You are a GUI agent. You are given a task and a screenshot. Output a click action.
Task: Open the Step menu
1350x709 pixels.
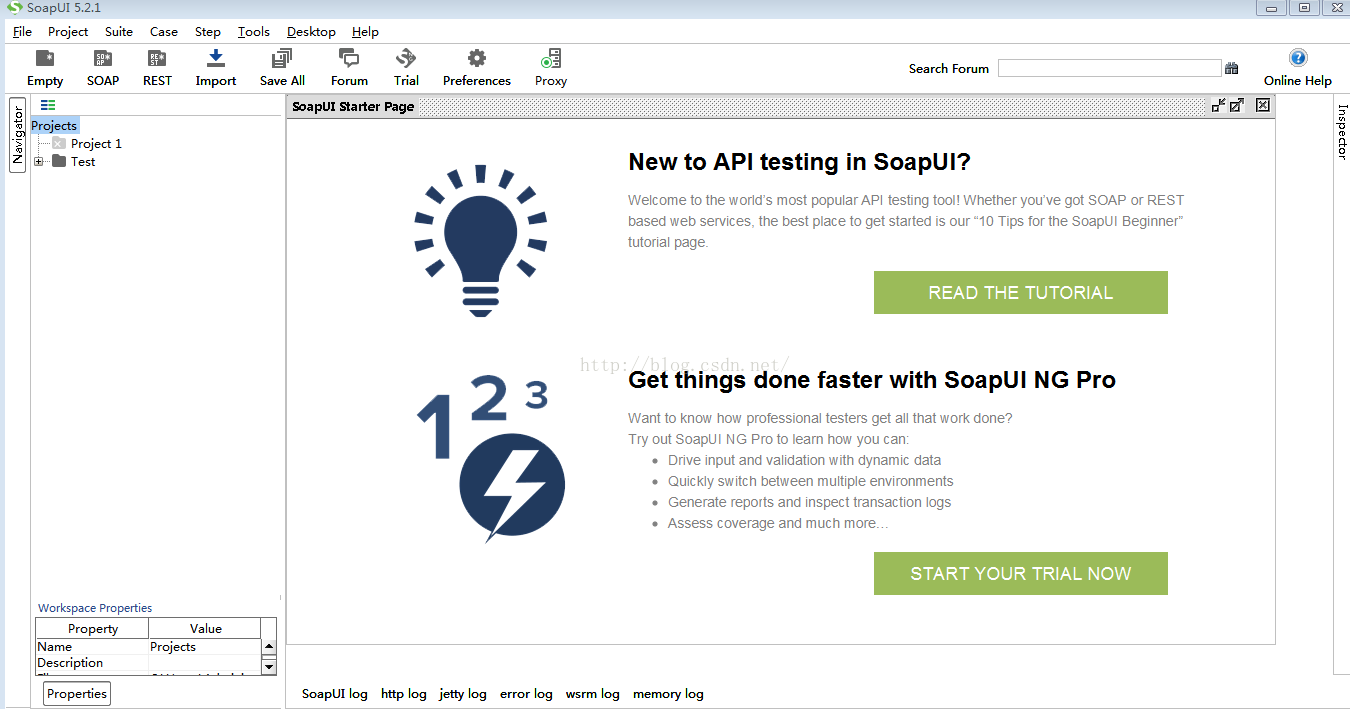pos(208,31)
